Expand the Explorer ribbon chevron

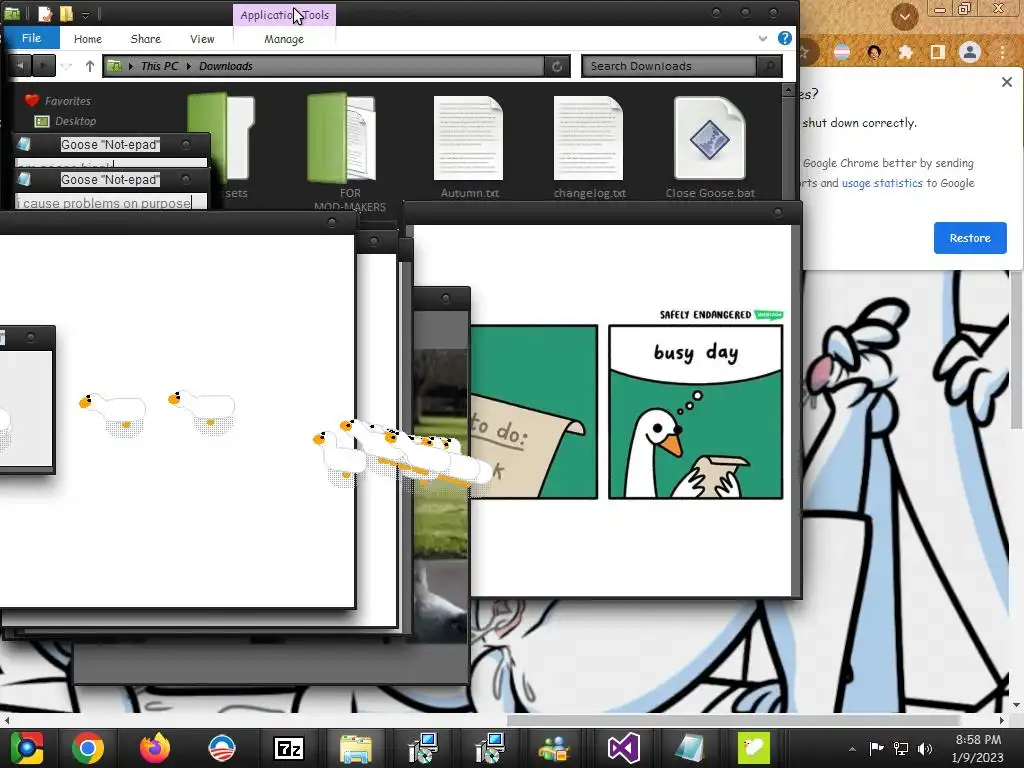click(763, 39)
